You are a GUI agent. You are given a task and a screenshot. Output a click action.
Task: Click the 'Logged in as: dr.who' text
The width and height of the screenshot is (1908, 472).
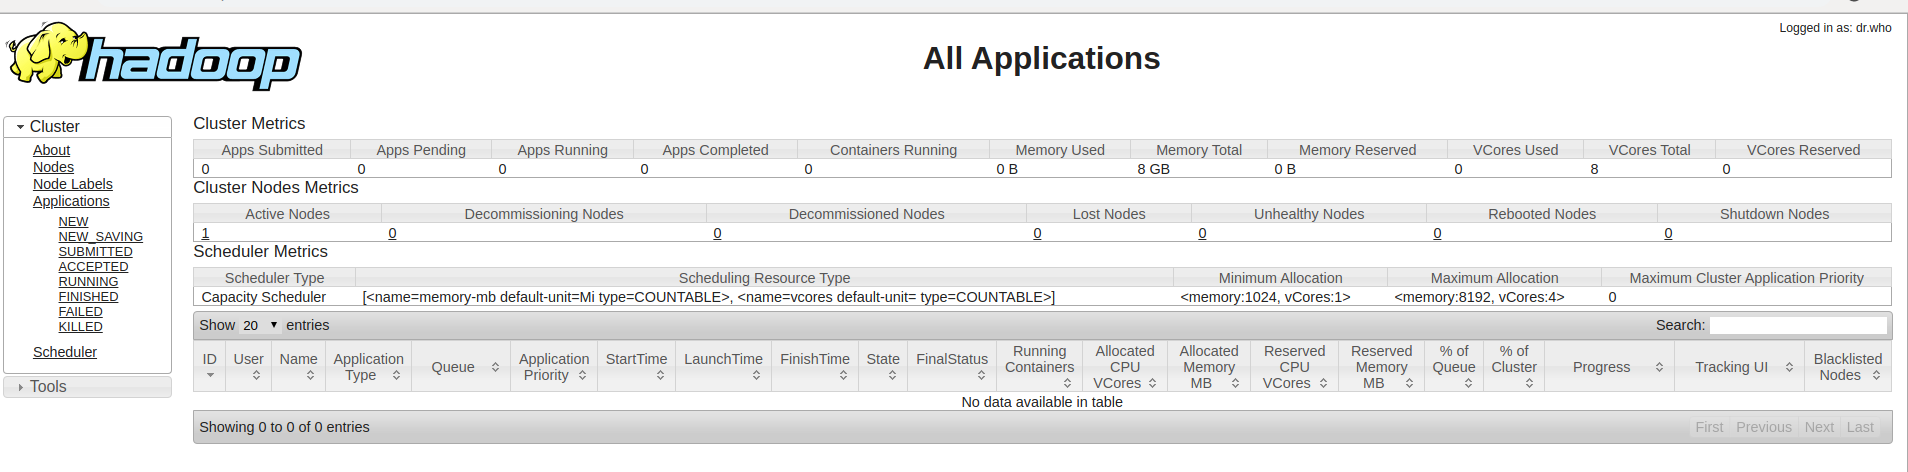pos(1835,28)
